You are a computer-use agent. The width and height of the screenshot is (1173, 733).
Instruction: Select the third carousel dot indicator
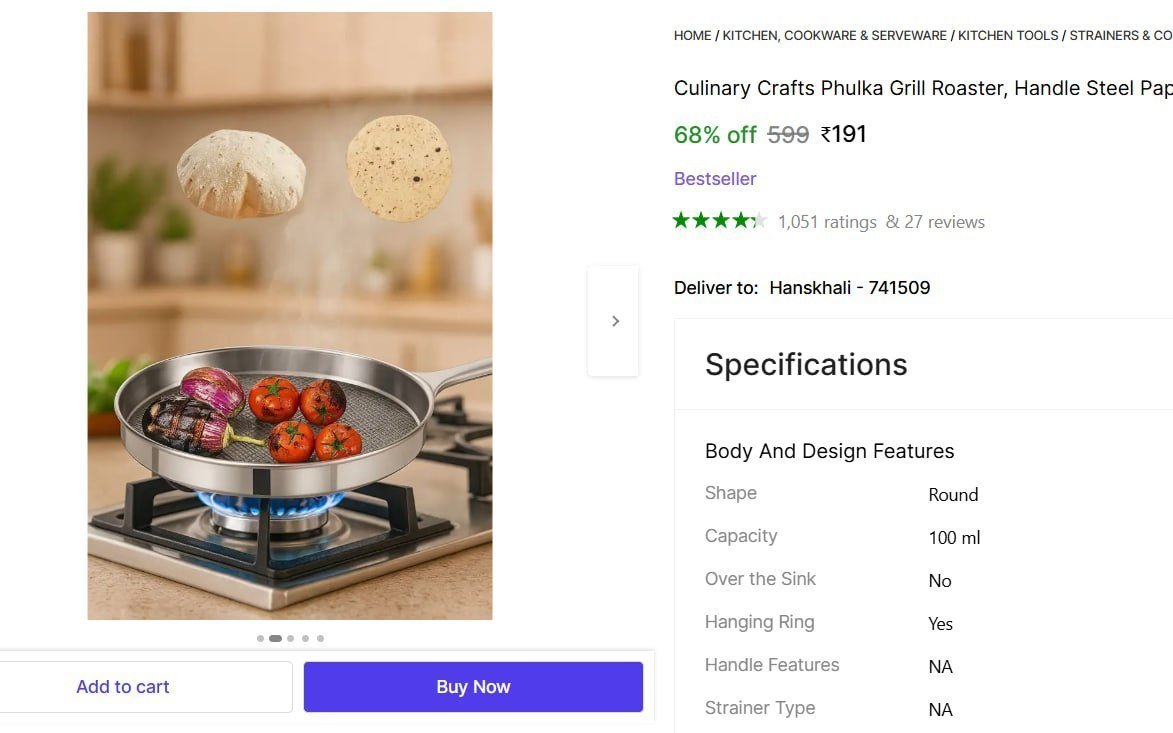(x=290, y=639)
